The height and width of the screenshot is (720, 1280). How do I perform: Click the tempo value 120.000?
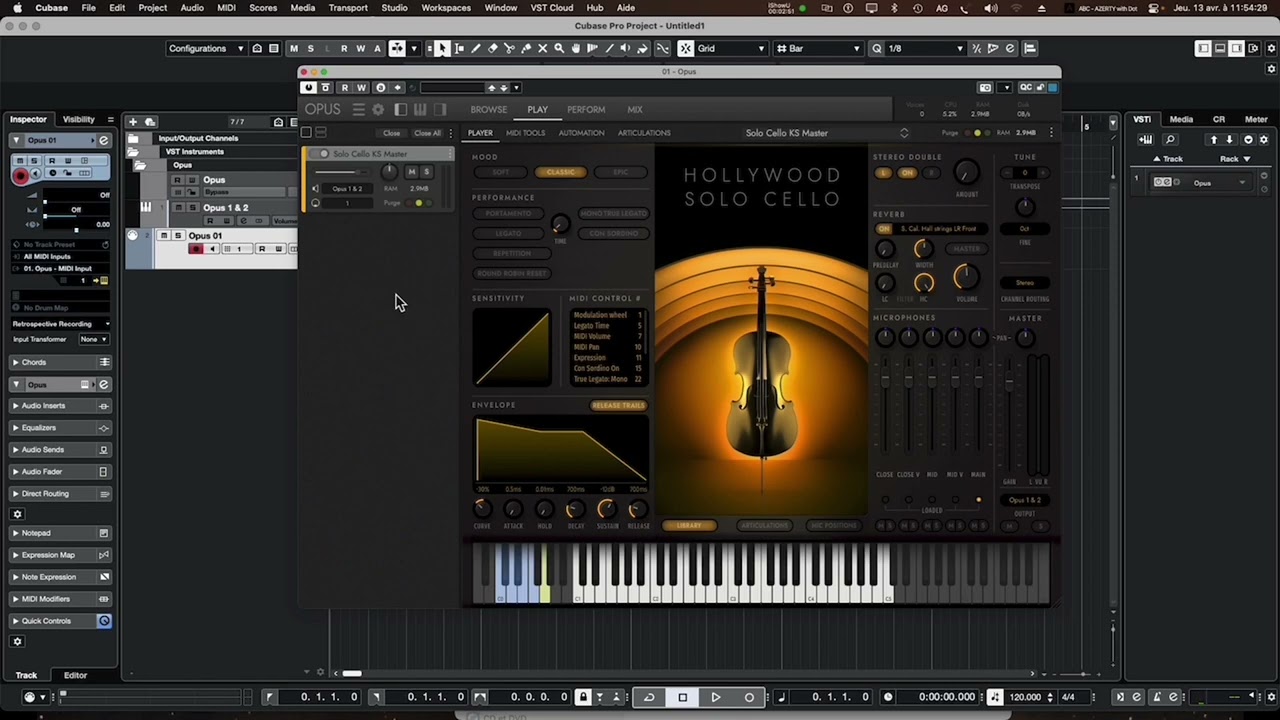click(1025, 697)
